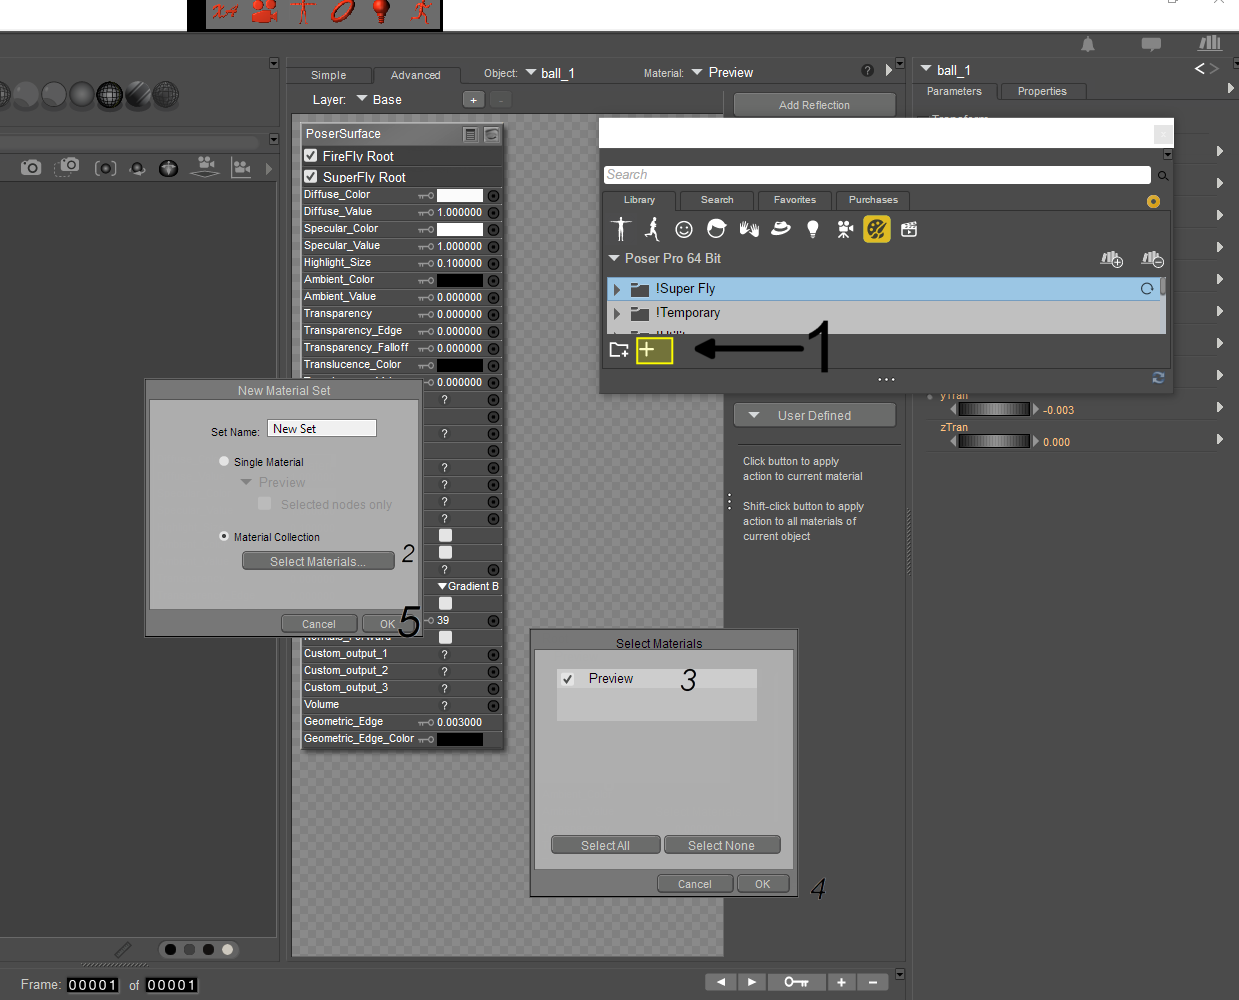Open the Lights category (bulb icon)
The image size is (1239, 1000).
(x=813, y=229)
